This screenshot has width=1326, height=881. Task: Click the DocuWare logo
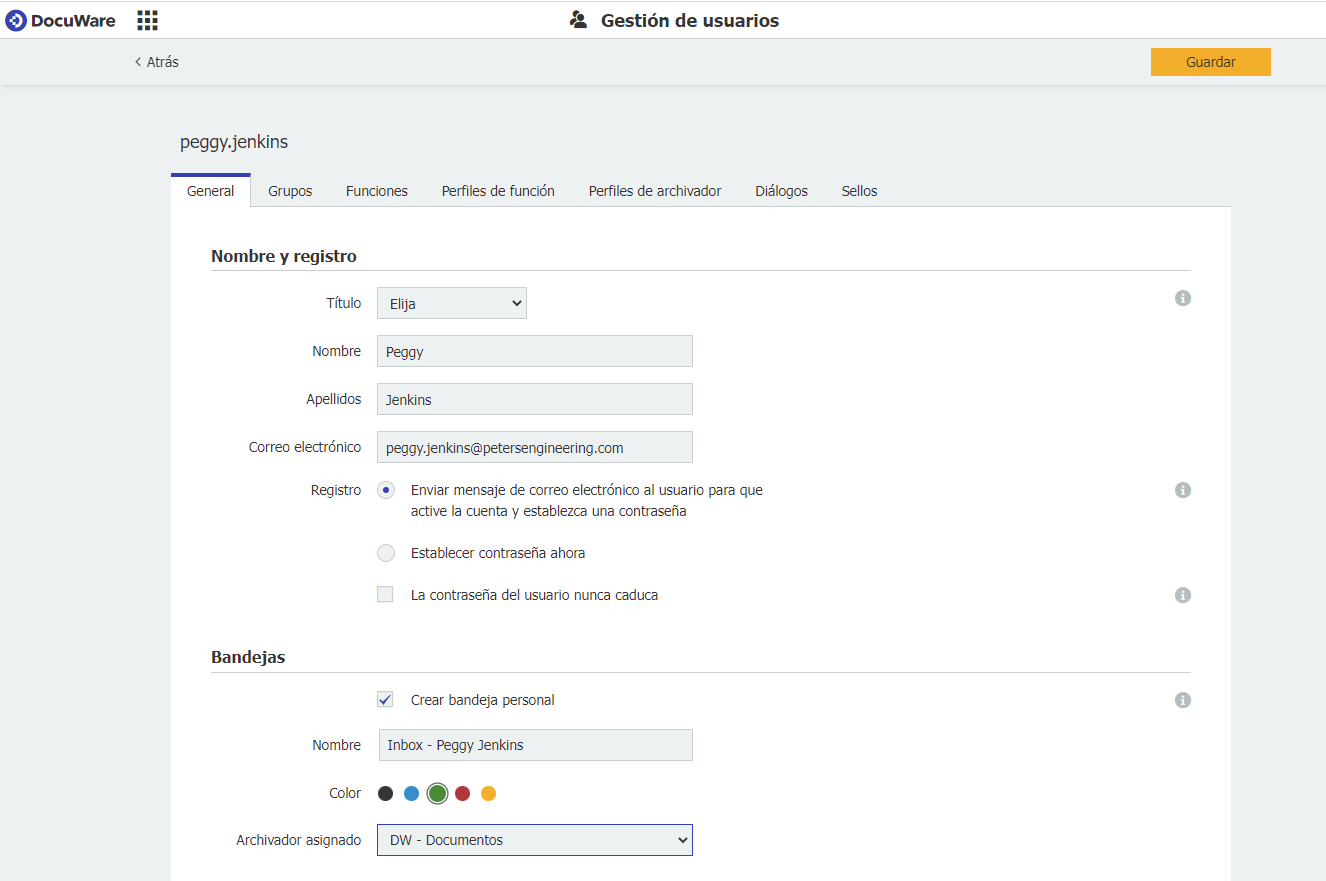(60, 20)
